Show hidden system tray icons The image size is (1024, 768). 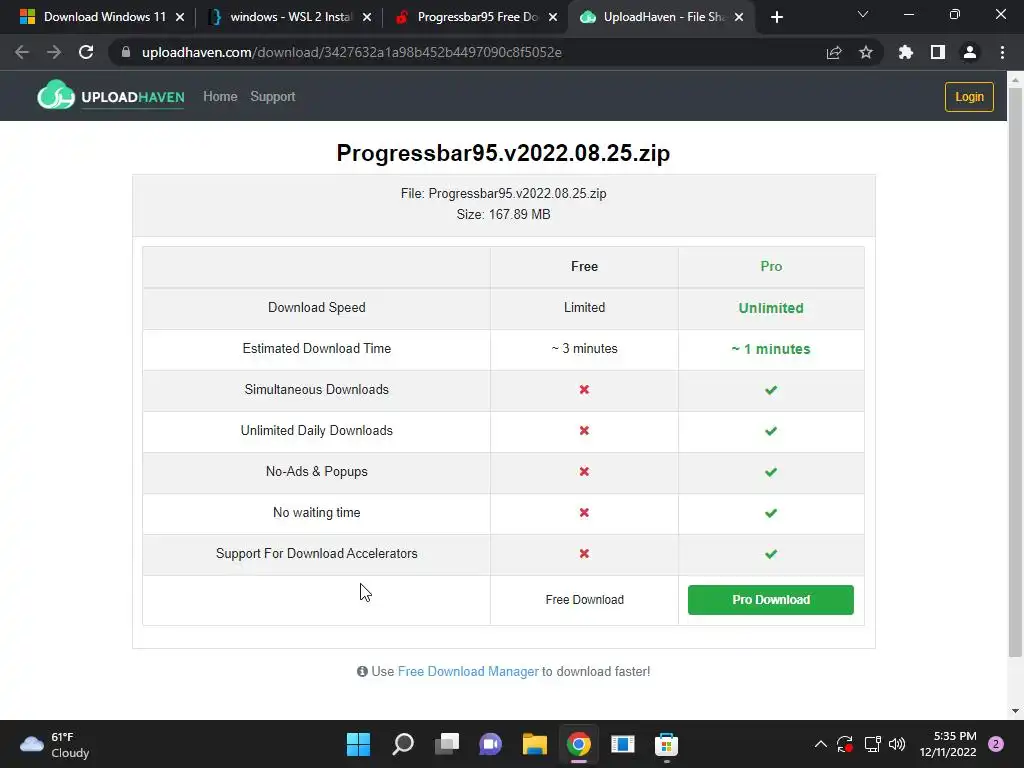[x=821, y=744]
